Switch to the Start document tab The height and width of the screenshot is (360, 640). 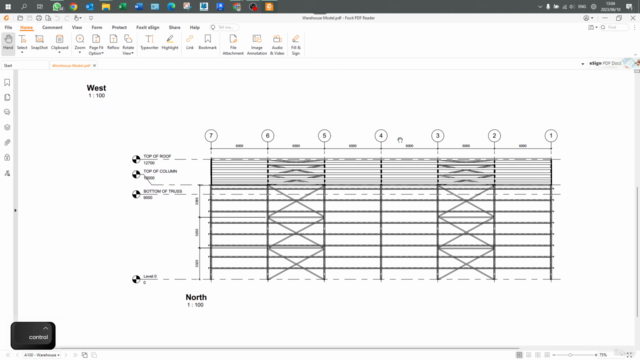24,65
